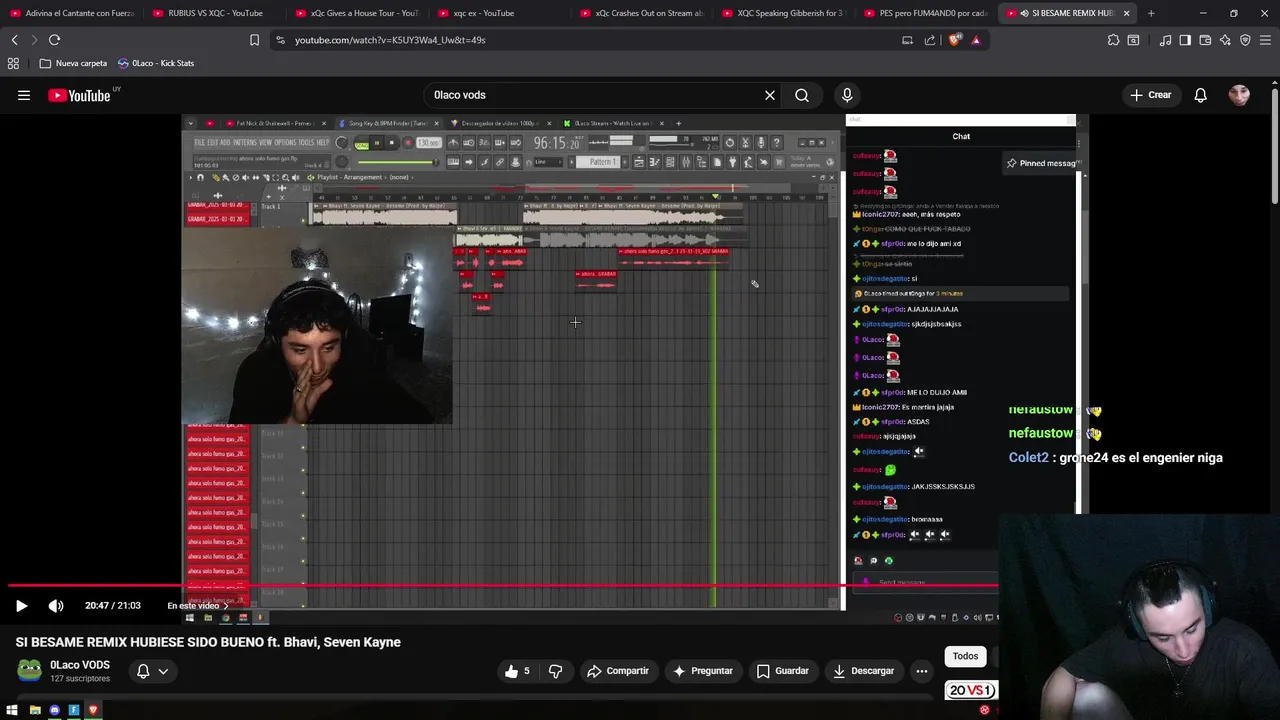Open the Brave Shields lion icon
1280x720 pixels.
955,40
